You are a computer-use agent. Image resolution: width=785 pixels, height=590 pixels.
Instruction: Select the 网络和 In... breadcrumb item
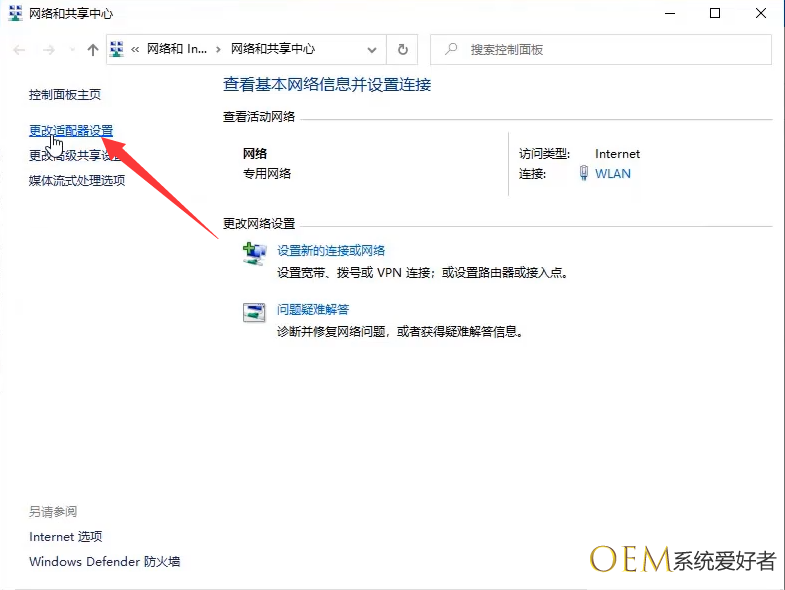pos(177,49)
